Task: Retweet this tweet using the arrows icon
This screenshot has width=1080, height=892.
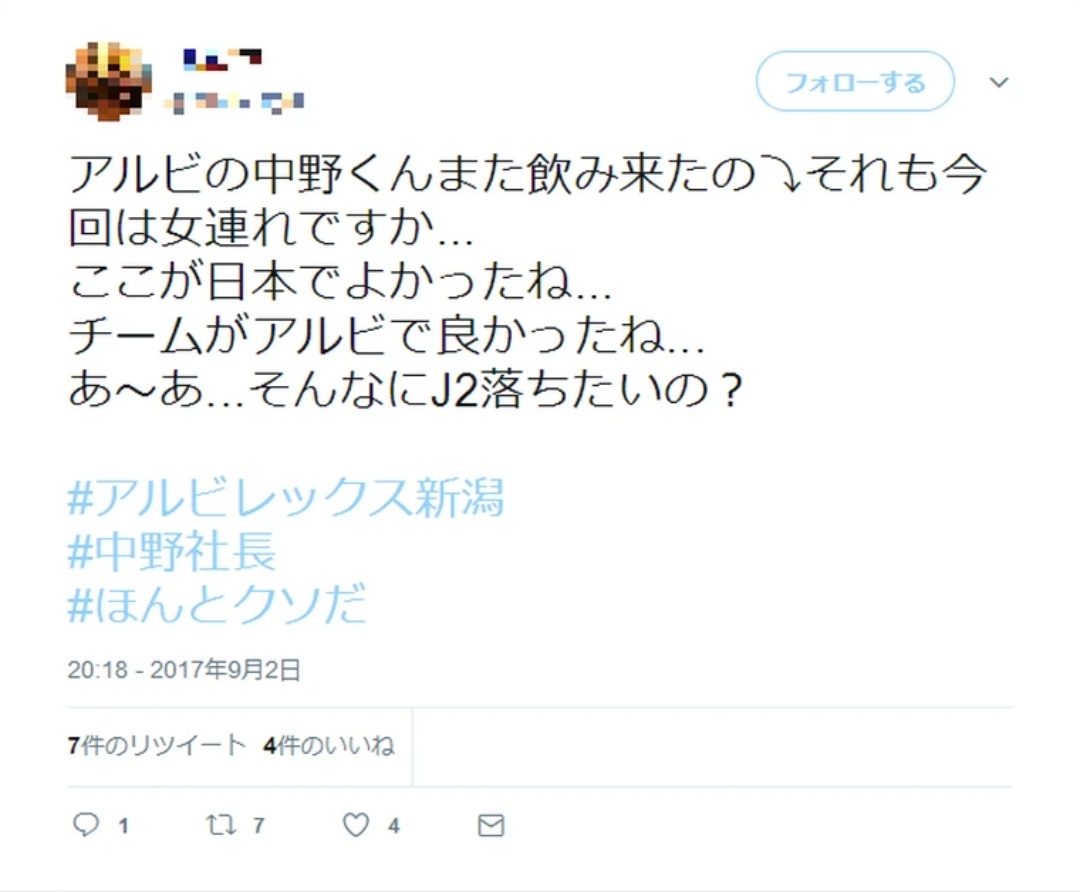Action: (221, 824)
